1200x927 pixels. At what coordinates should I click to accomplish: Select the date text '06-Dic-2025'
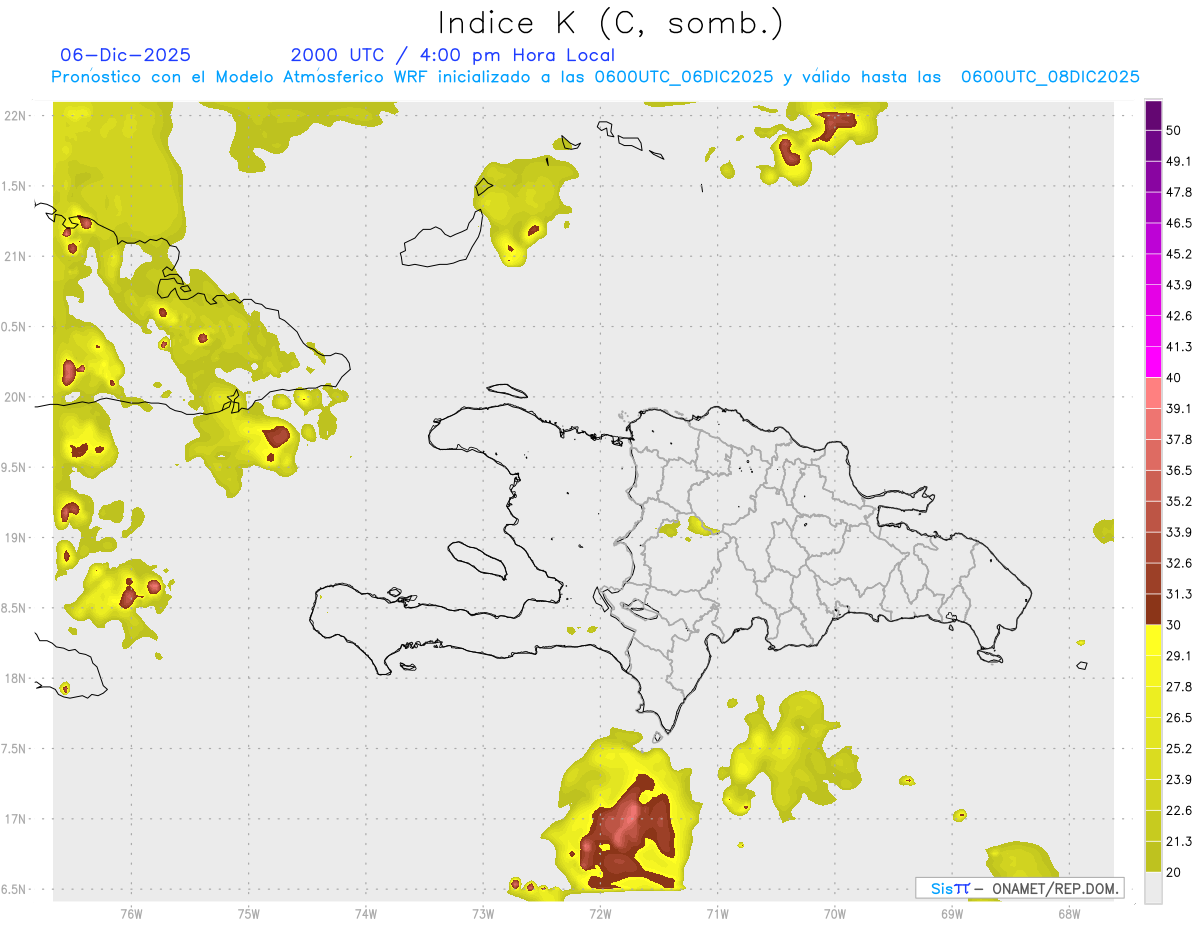click(126, 55)
